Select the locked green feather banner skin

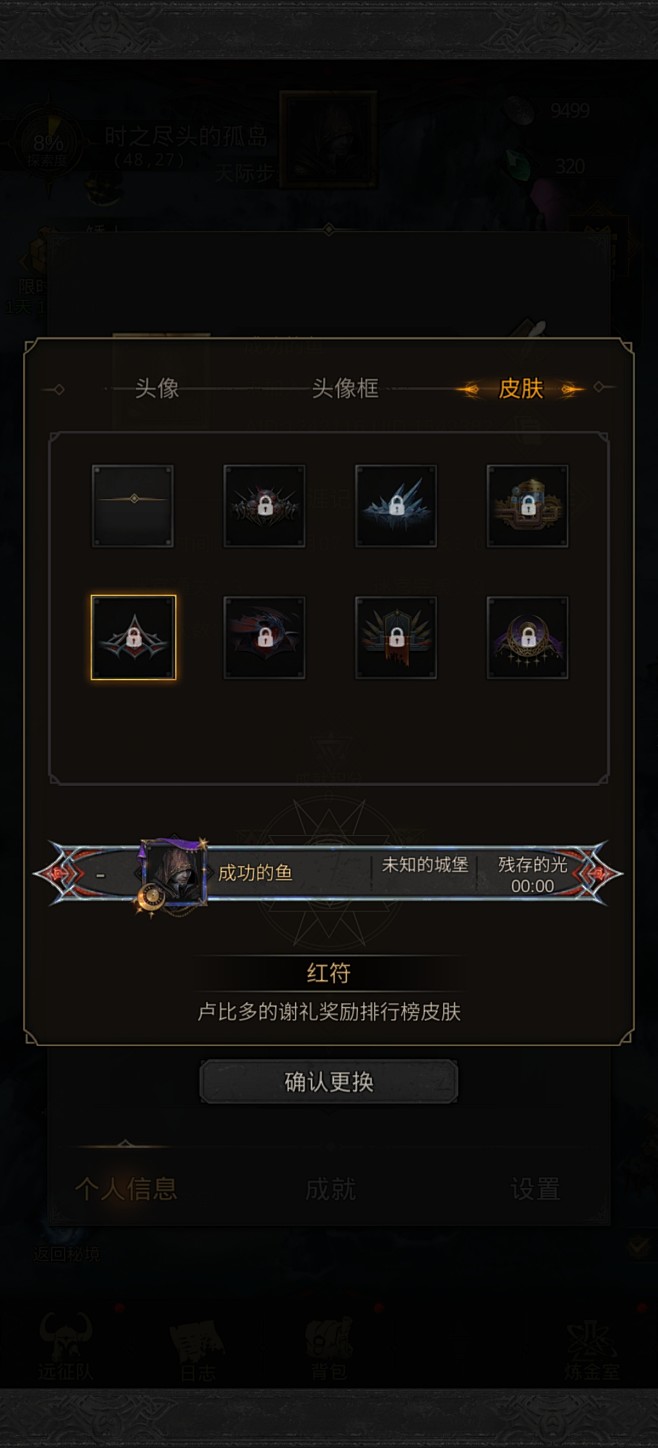coord(396,638)
